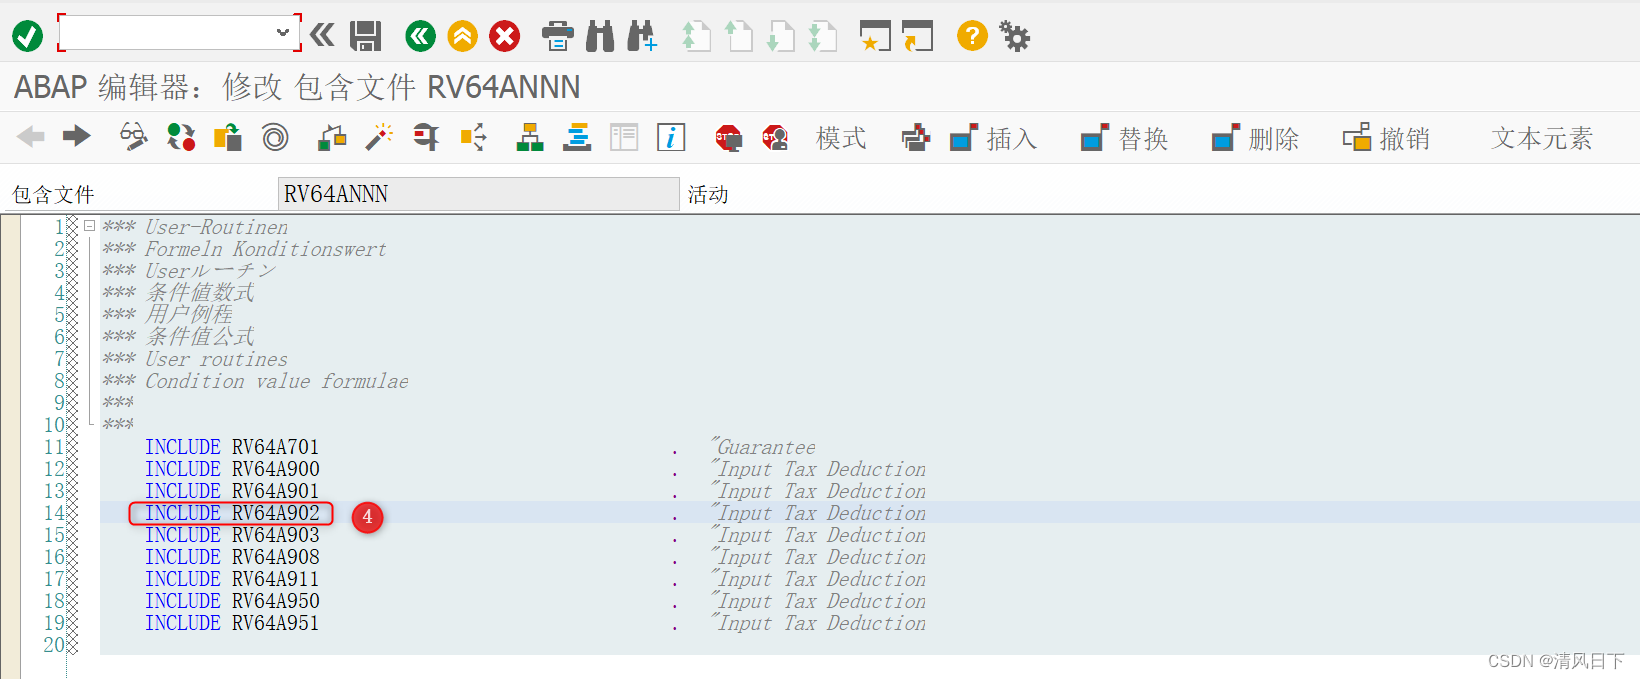Go to next page icon

(x=780, y=37)
